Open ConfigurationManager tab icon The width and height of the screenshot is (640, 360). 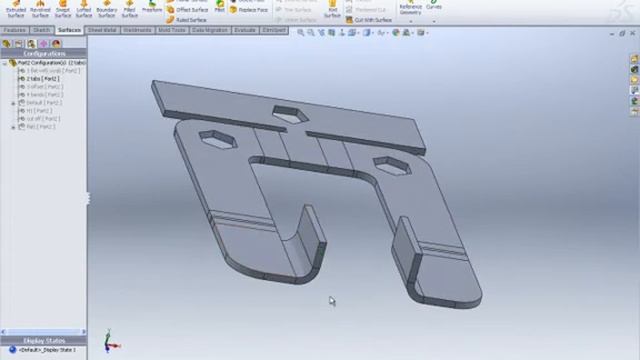point(31,44)
